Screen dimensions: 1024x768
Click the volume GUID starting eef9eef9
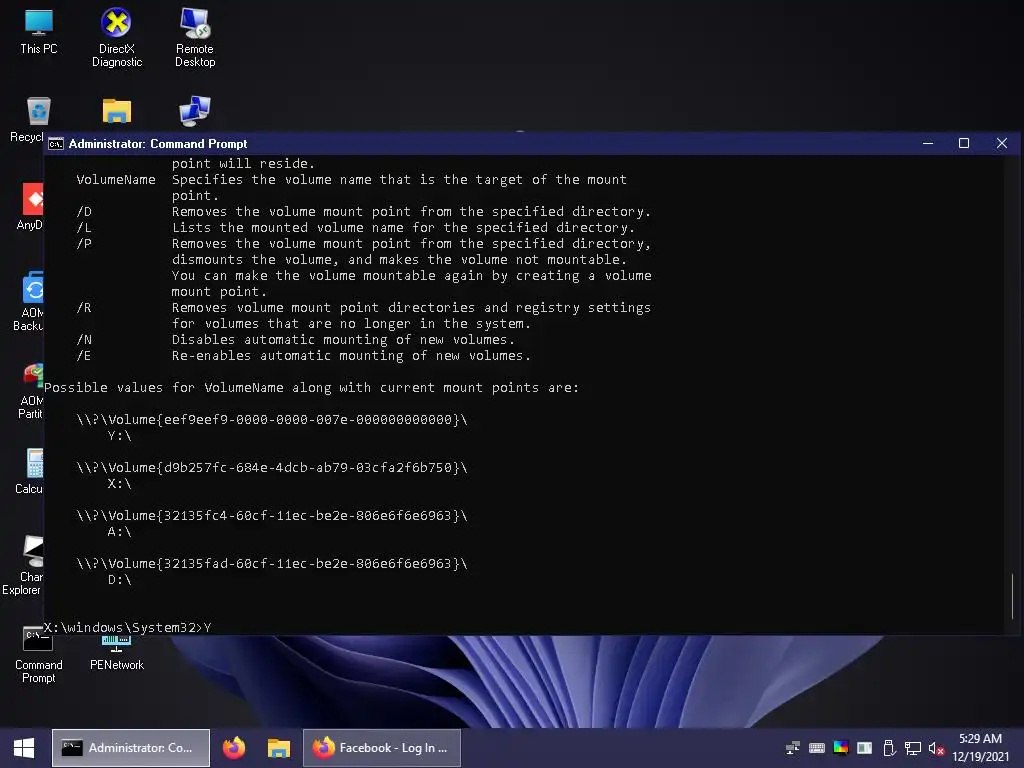[x=272, y=419]
